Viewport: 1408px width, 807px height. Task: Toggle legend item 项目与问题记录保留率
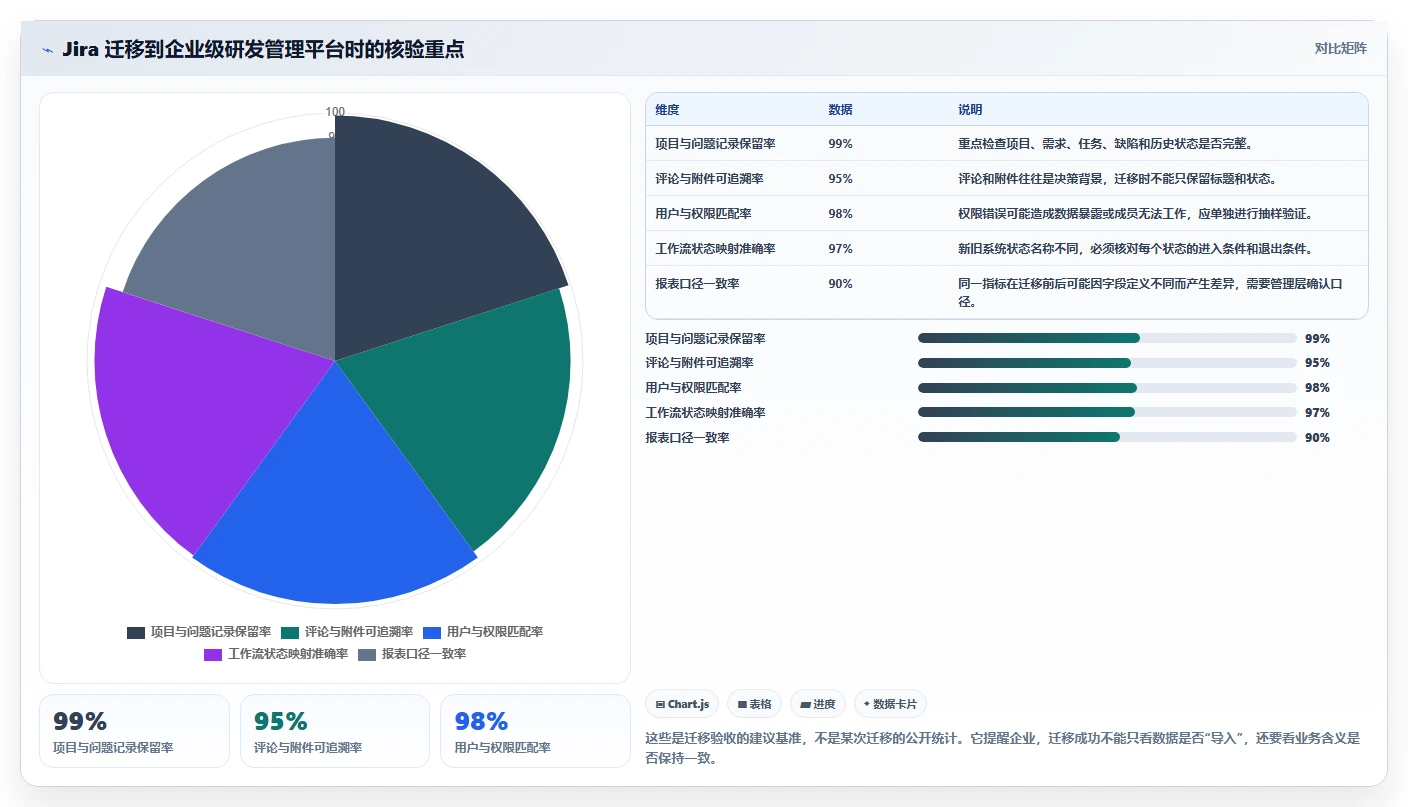pos(199,632)
